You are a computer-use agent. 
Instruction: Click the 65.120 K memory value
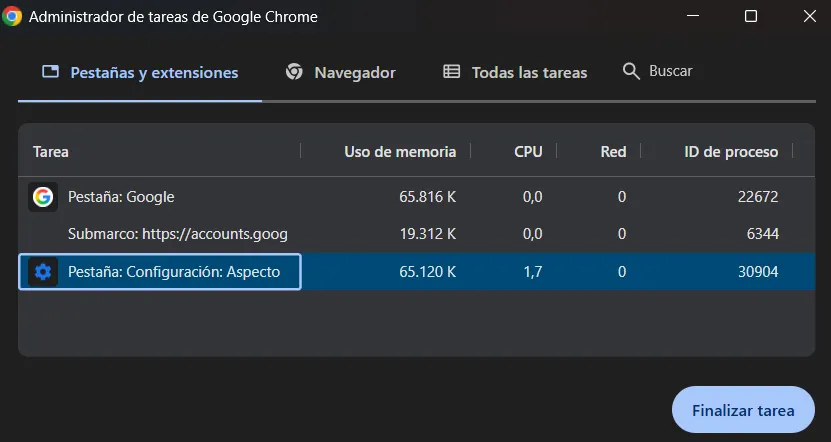(428, 272)
